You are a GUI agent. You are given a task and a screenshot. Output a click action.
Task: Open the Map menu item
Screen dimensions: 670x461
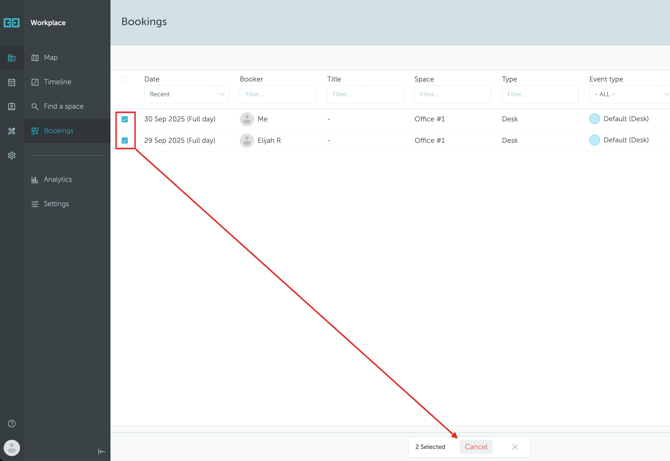[50, 58]
